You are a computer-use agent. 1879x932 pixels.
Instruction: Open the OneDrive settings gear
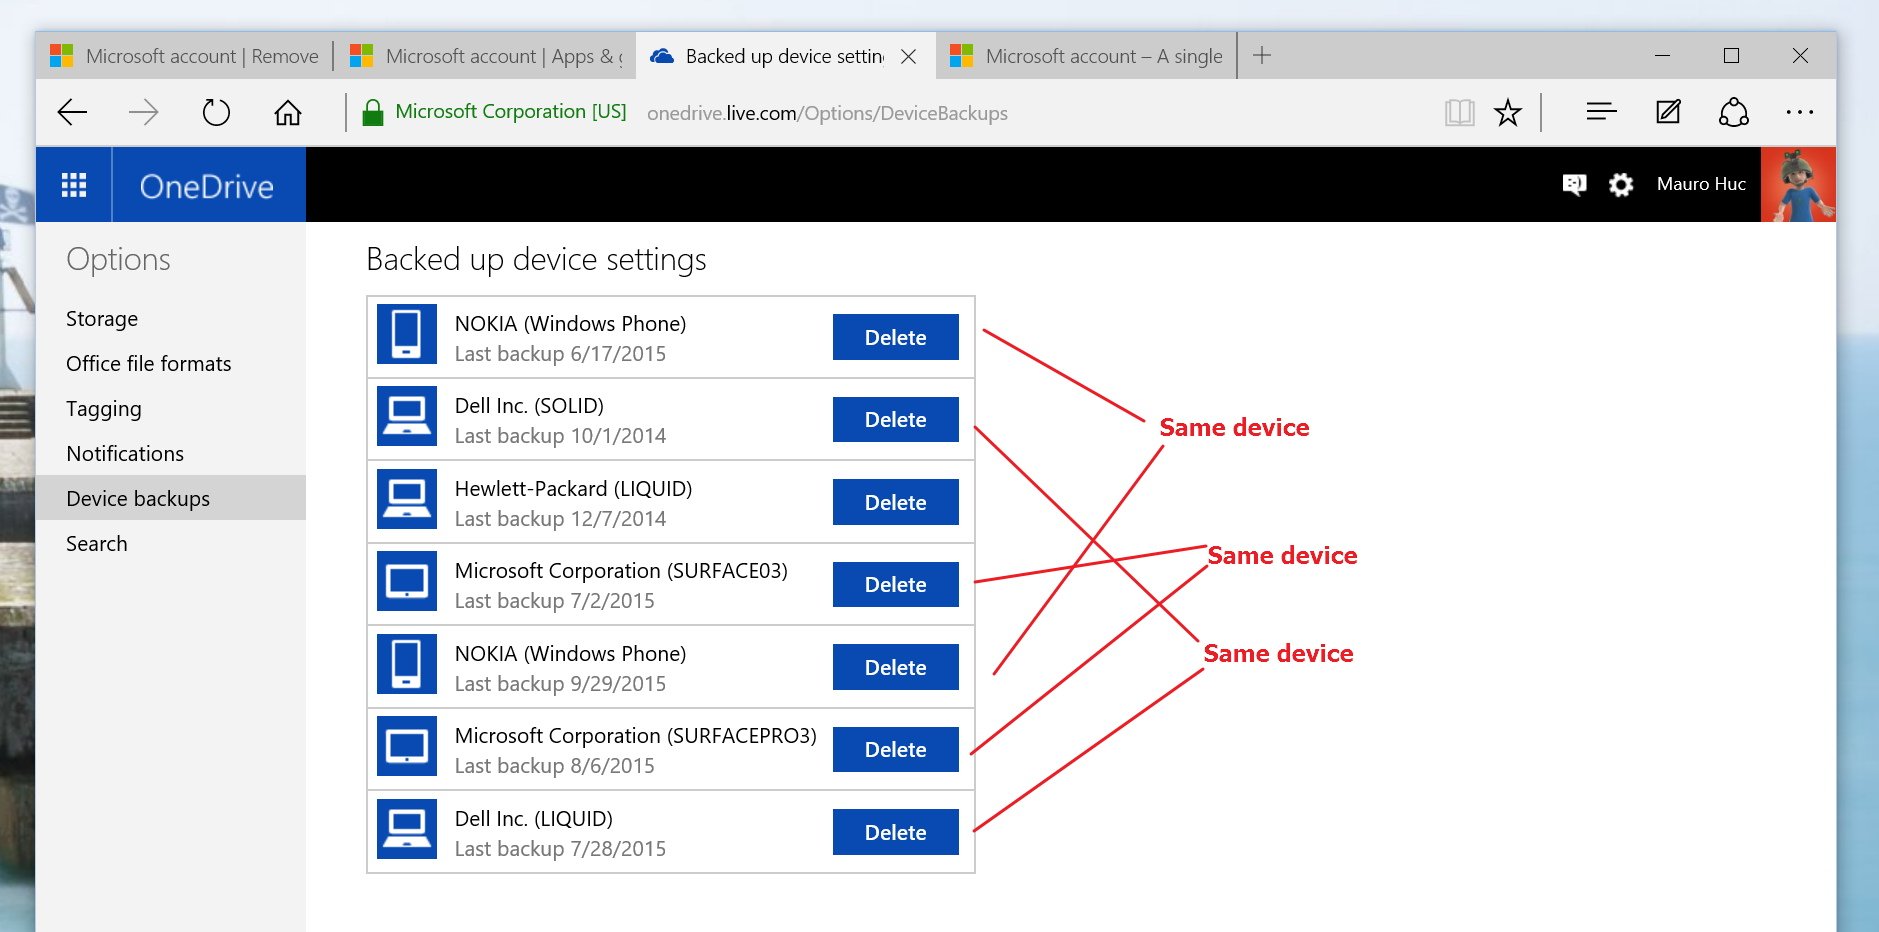[1621, 185]
